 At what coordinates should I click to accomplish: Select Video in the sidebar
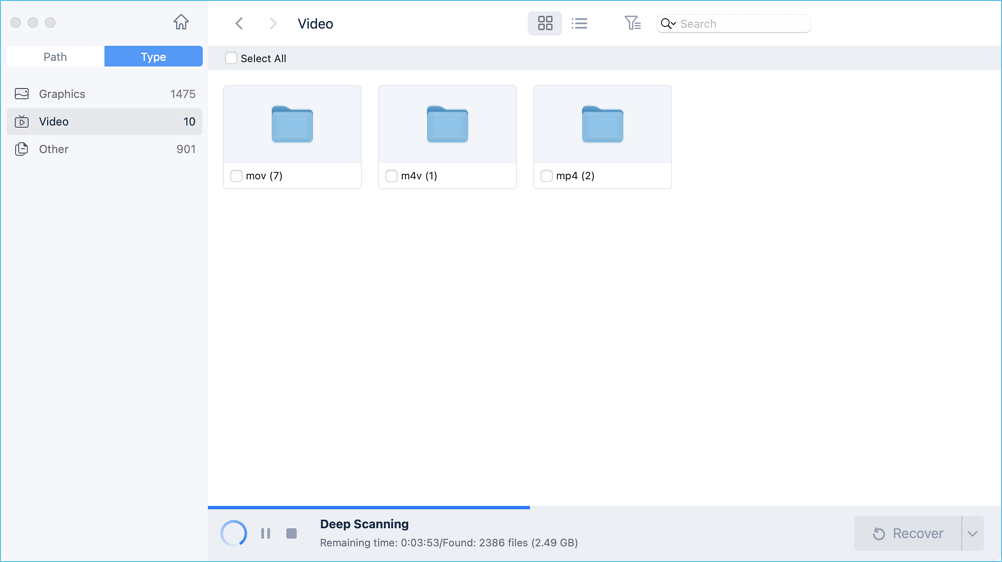pos(104,121)
